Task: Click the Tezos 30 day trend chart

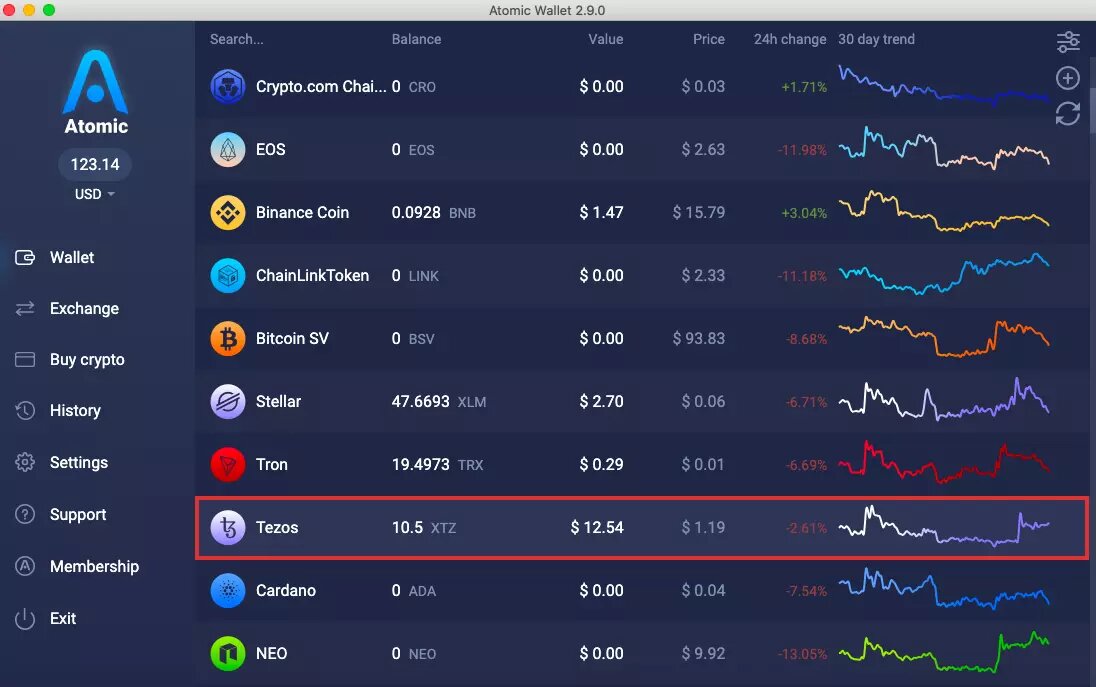Action: click(944, 526)
